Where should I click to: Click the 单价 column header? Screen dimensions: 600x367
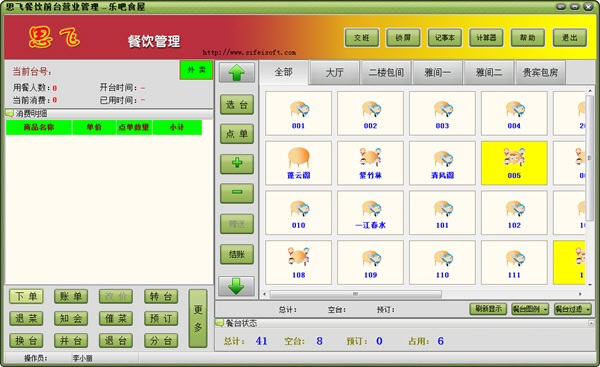click(94, 127)
